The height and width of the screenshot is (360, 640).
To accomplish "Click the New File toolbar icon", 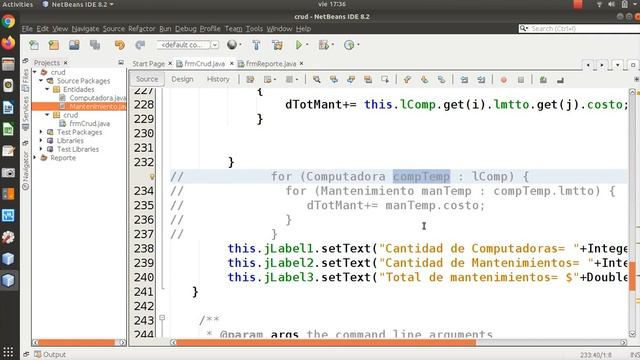I will click(34, 45).
